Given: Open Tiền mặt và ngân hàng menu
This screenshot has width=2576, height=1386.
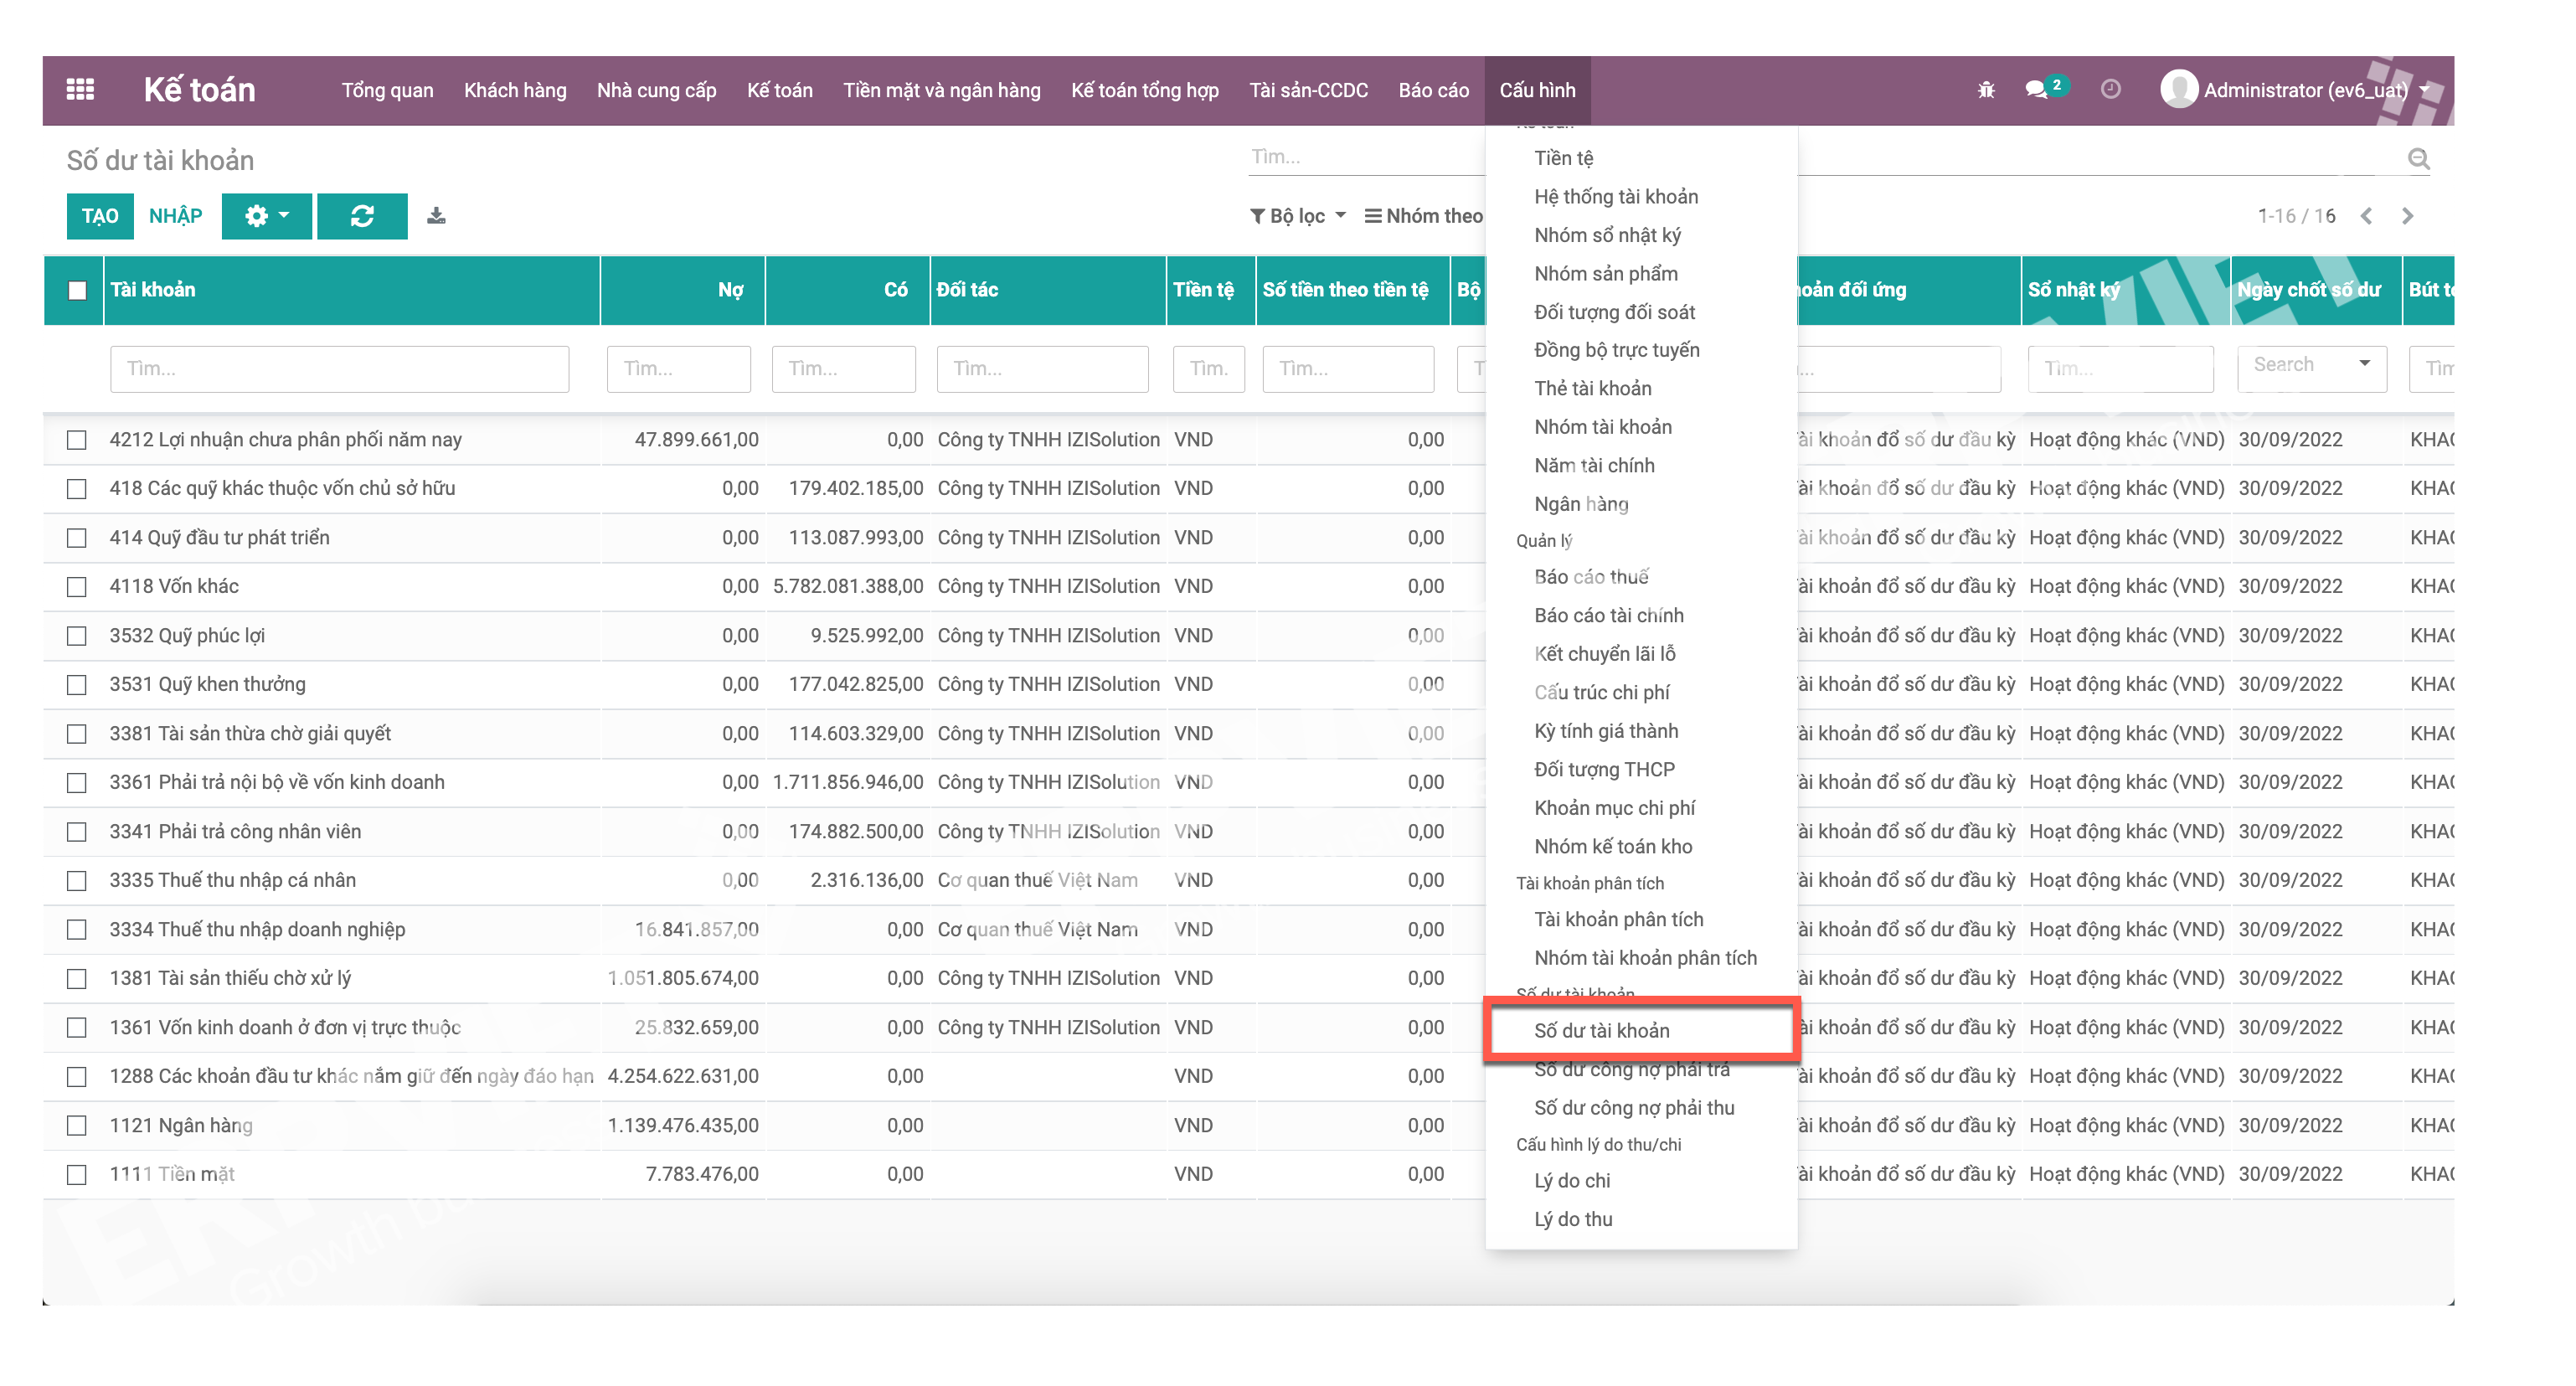Looking at the screenshot, I should (941, 90).
